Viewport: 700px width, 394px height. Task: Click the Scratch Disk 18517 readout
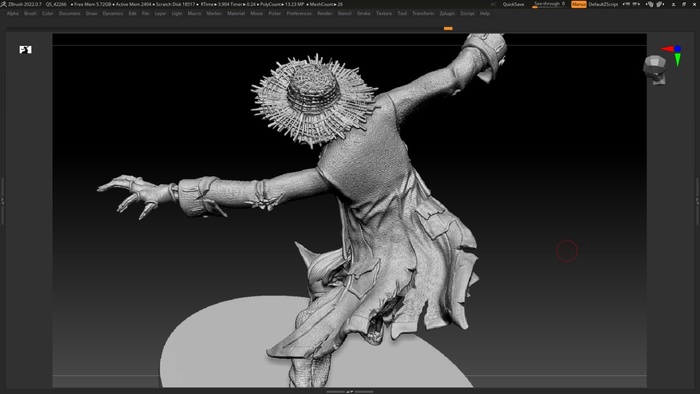tap(175, 4)
